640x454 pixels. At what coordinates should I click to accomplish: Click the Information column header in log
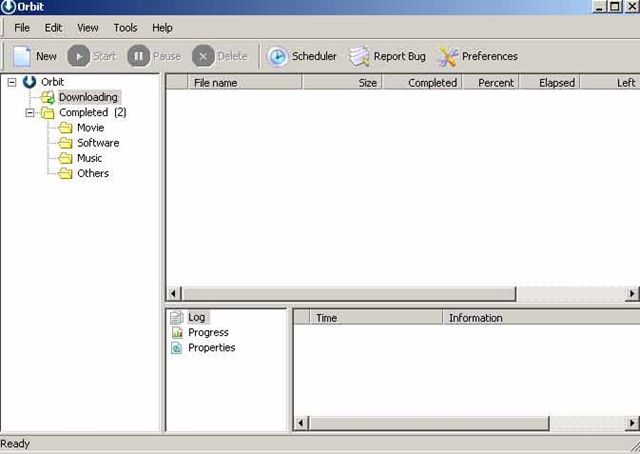point(542,318)
